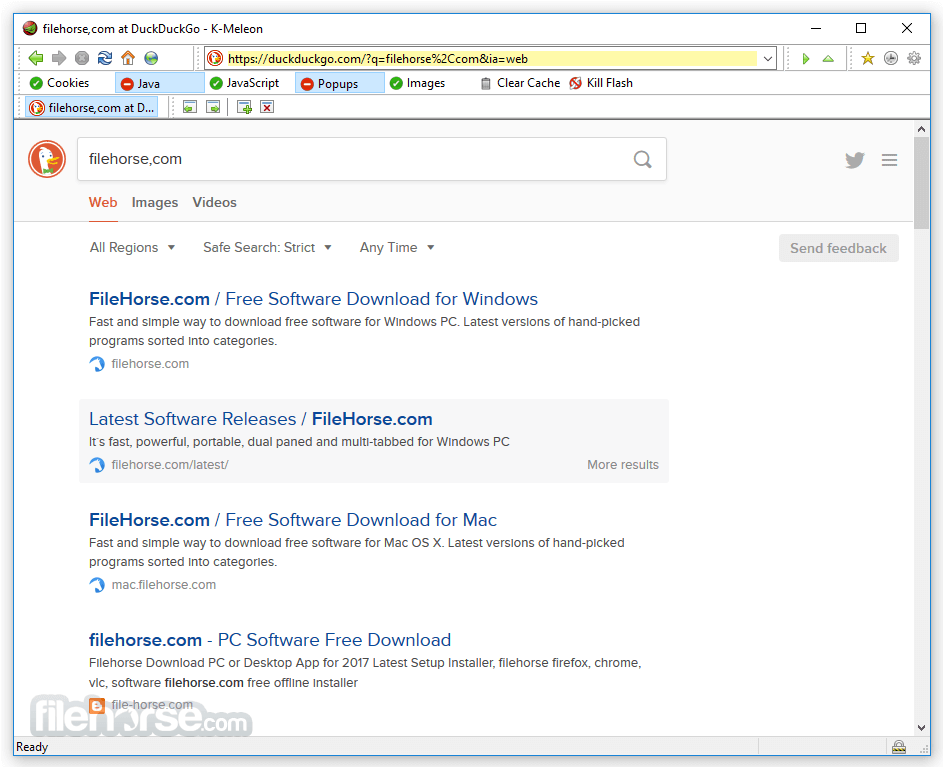
Task: Open the Safe Search: Strict dropdown
Action: [x=268, y=247]
